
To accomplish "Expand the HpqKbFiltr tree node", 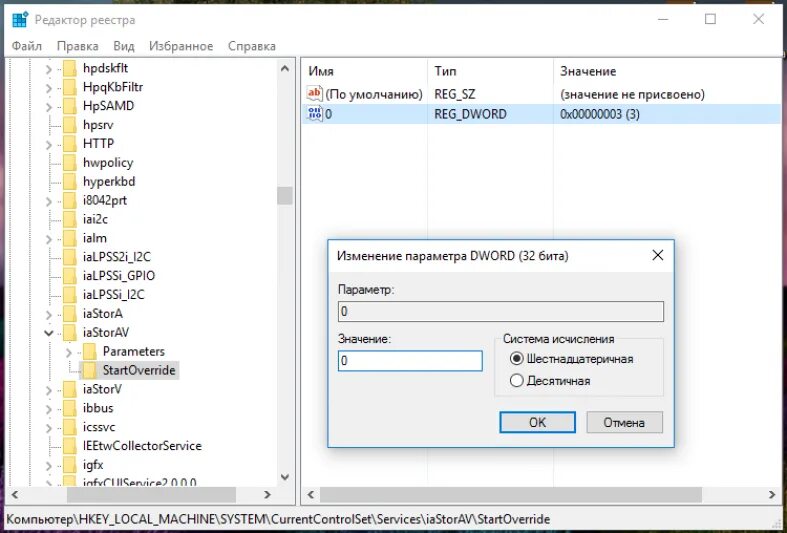I will 49,88.
